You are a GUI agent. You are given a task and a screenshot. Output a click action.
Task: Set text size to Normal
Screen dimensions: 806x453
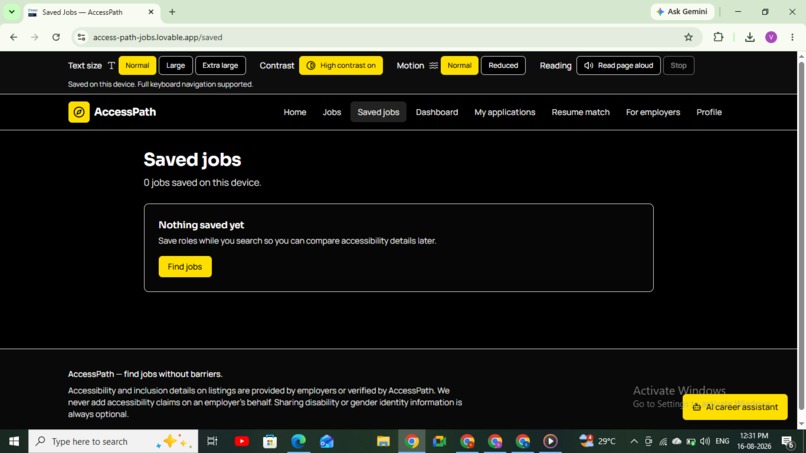pyautogui.click(x=137, y=65)
